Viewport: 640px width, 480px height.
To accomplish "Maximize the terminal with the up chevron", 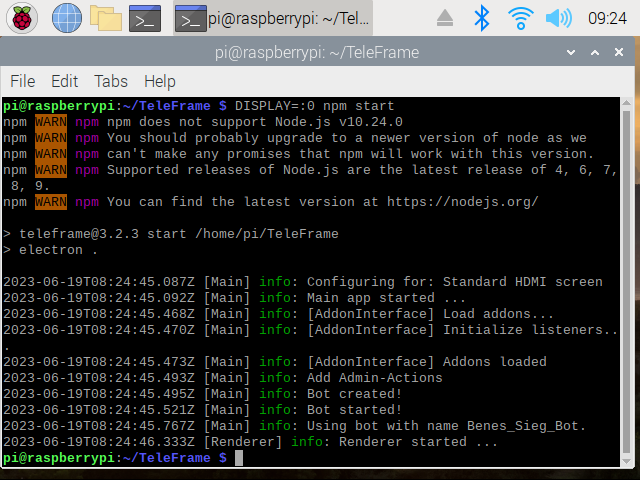I will click(x=595, y=52).
